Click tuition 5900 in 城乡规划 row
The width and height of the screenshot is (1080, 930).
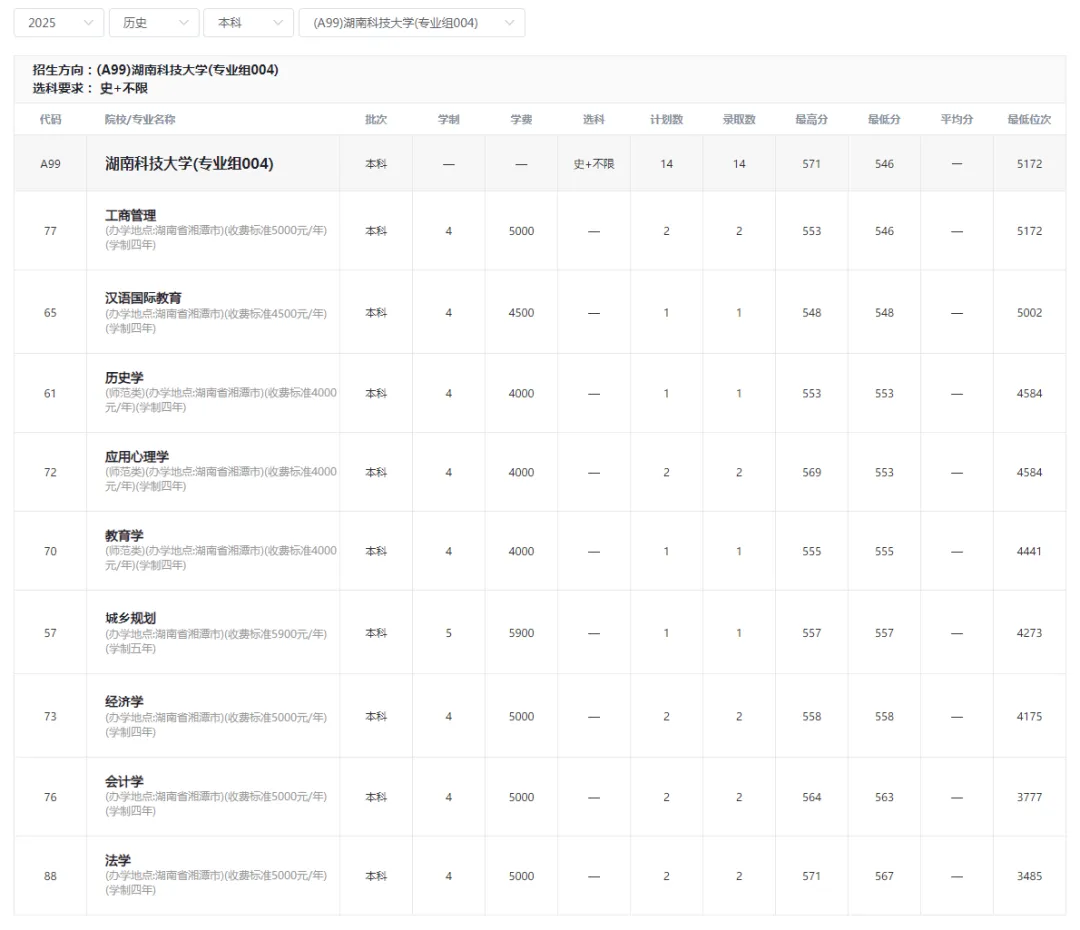coord(521,633)
